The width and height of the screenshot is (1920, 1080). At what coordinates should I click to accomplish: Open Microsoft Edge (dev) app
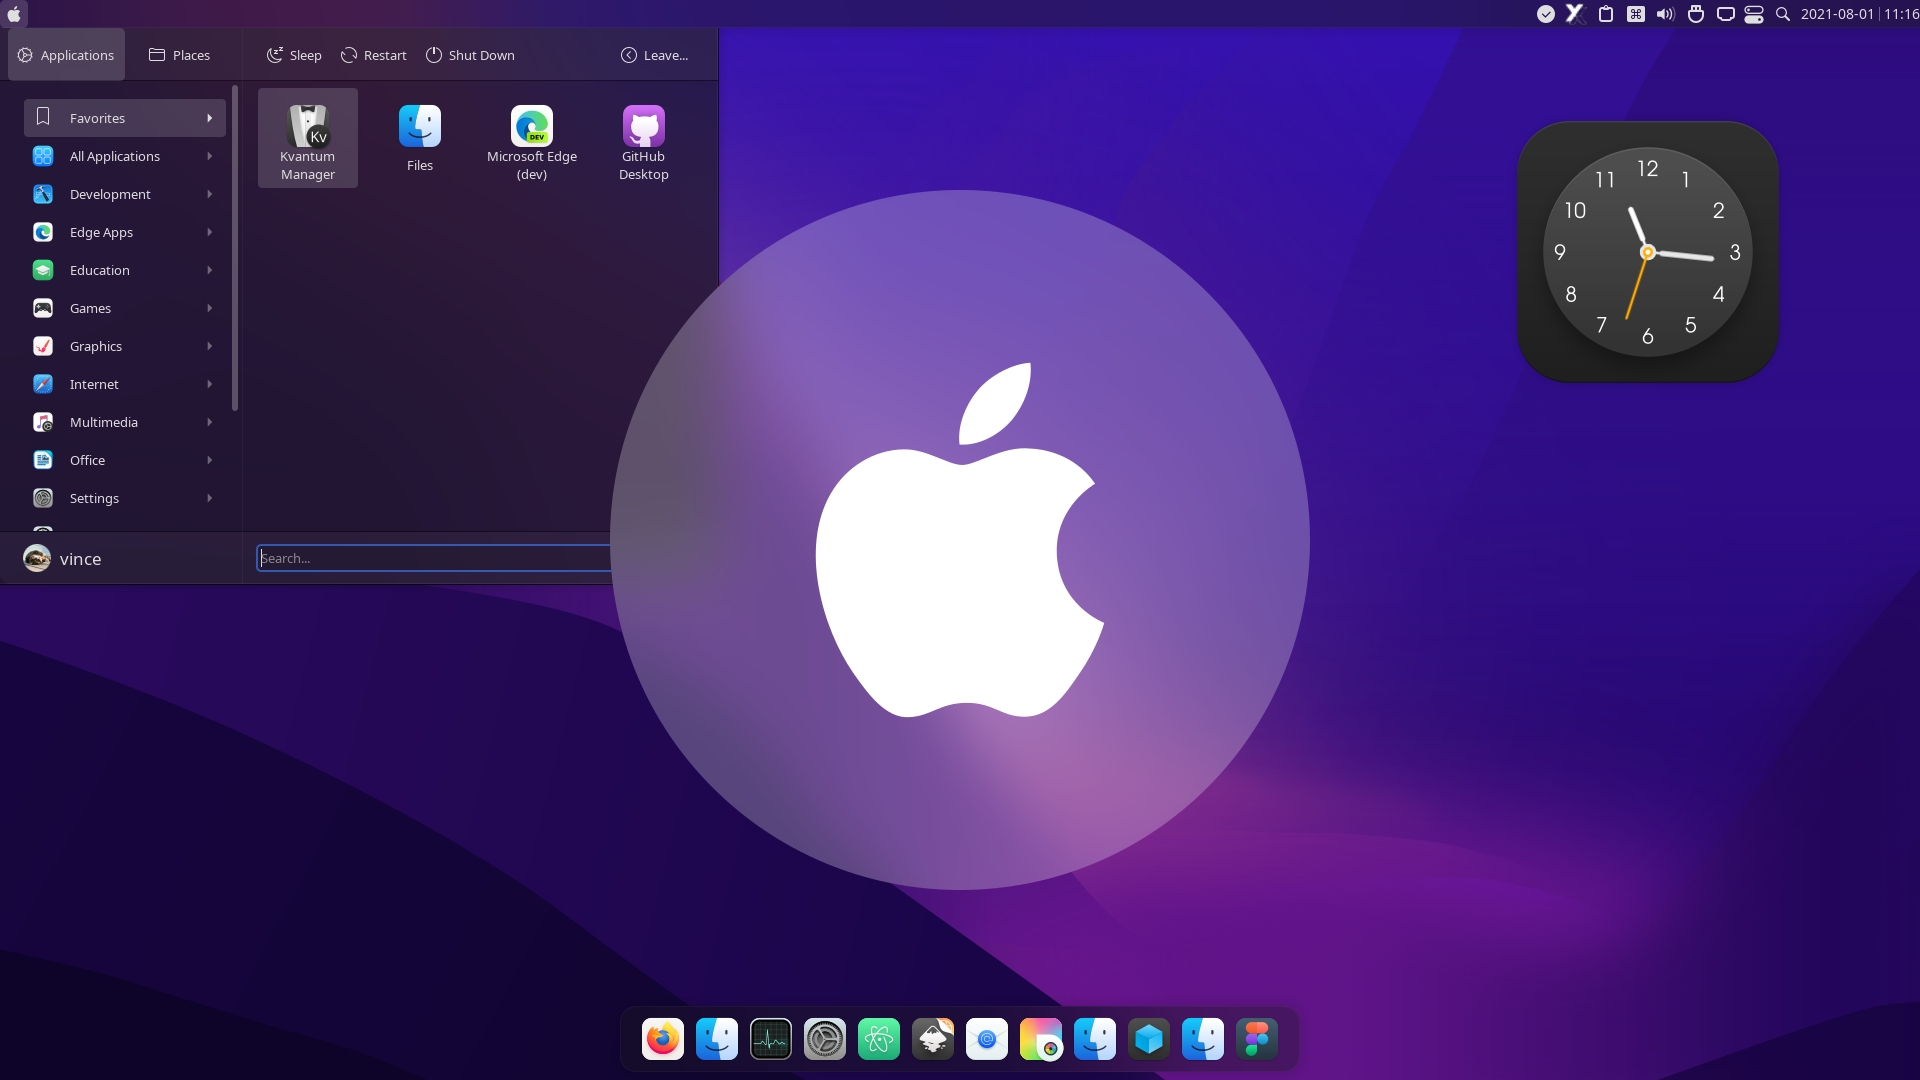pyautogui.click(x=531, y=138)
